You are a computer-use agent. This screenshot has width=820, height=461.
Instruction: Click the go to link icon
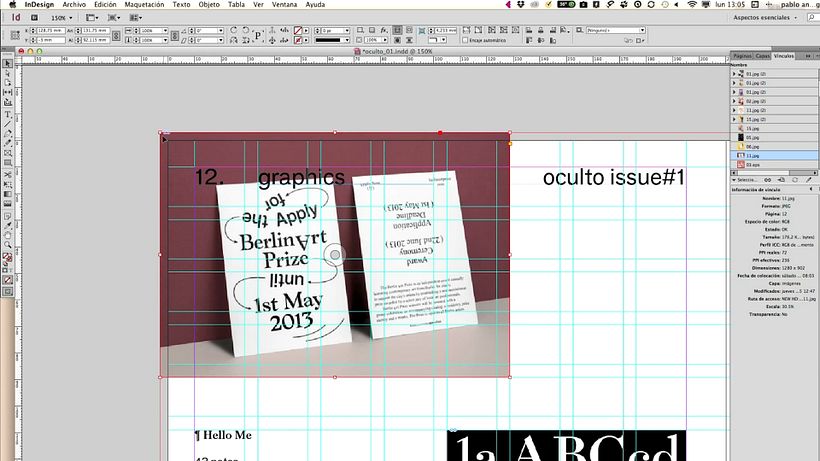[781, 180]
